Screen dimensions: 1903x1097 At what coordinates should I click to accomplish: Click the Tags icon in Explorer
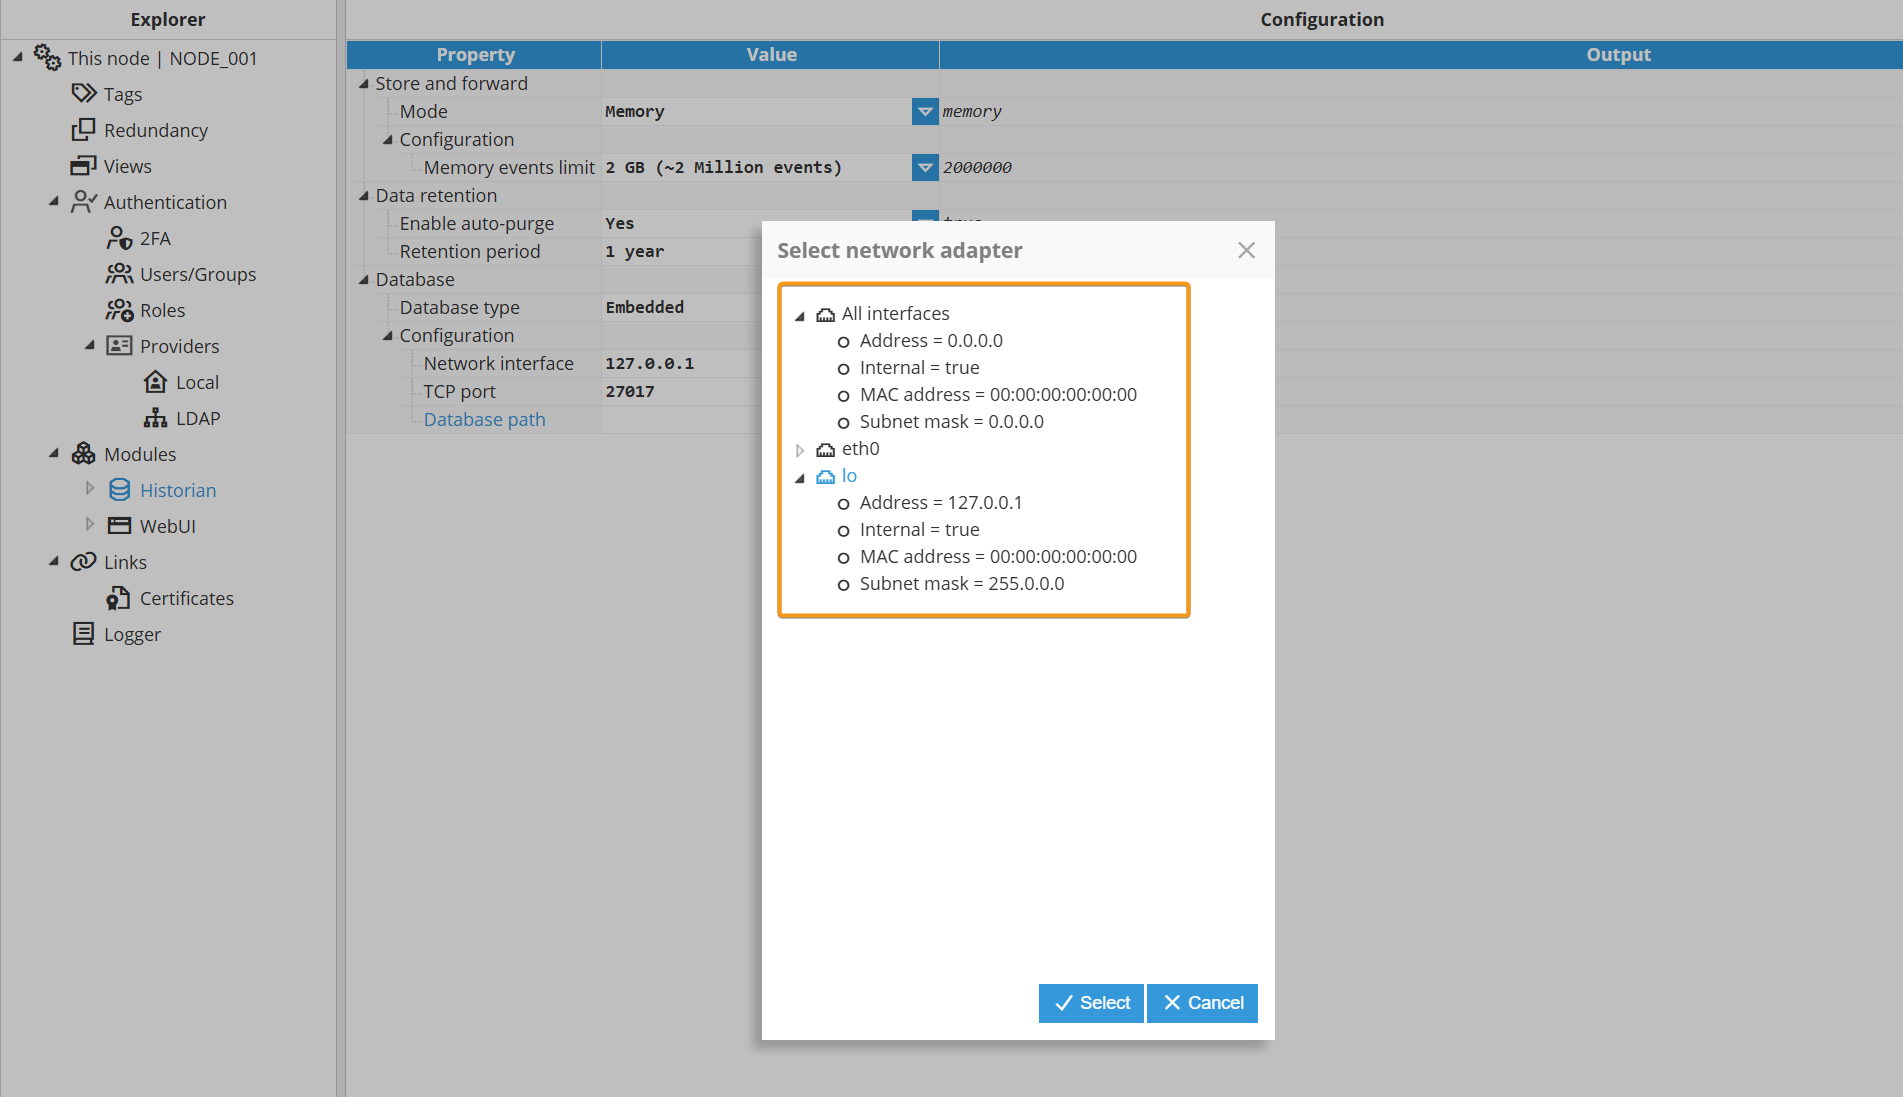84,94
